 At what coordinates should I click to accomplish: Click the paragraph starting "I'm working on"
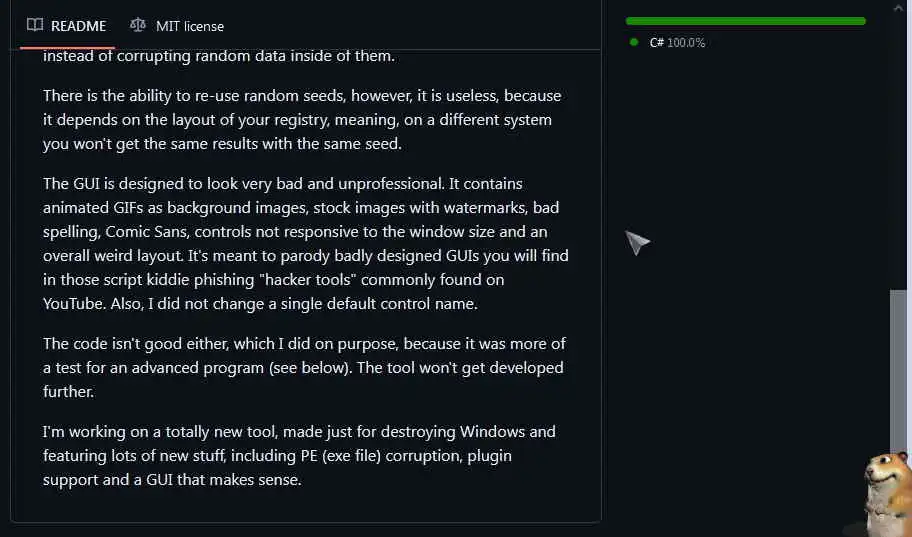click(x=299, y=456)
